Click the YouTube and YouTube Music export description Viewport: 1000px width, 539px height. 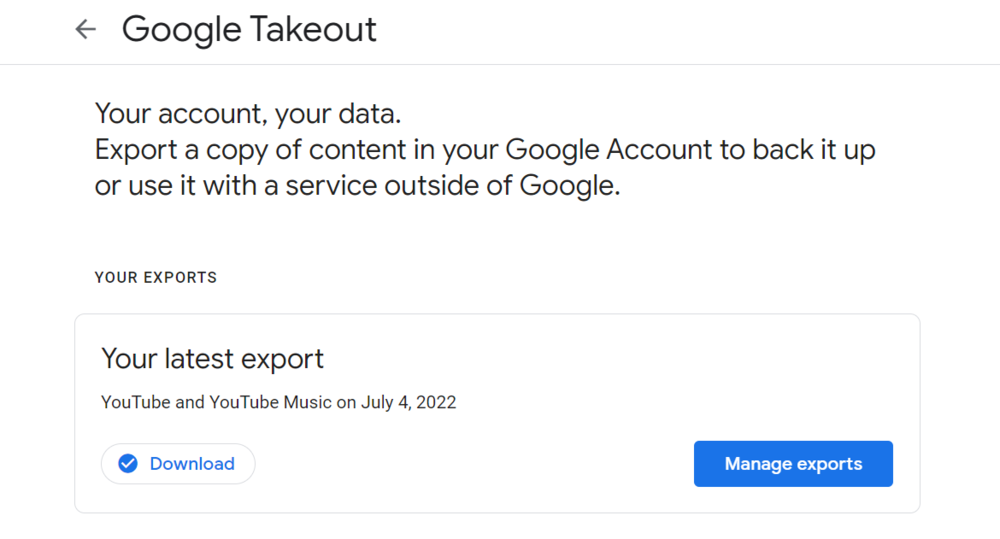278,403
